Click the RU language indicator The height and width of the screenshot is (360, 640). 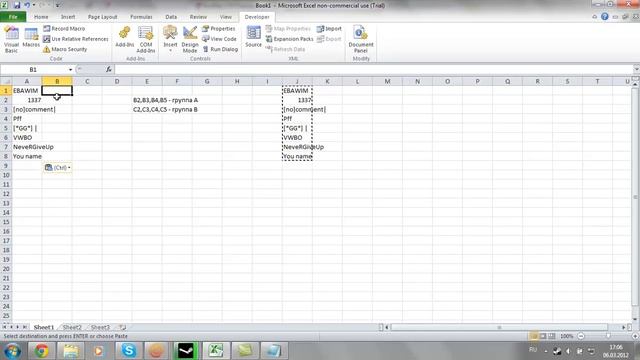click(x=533, y=350)
